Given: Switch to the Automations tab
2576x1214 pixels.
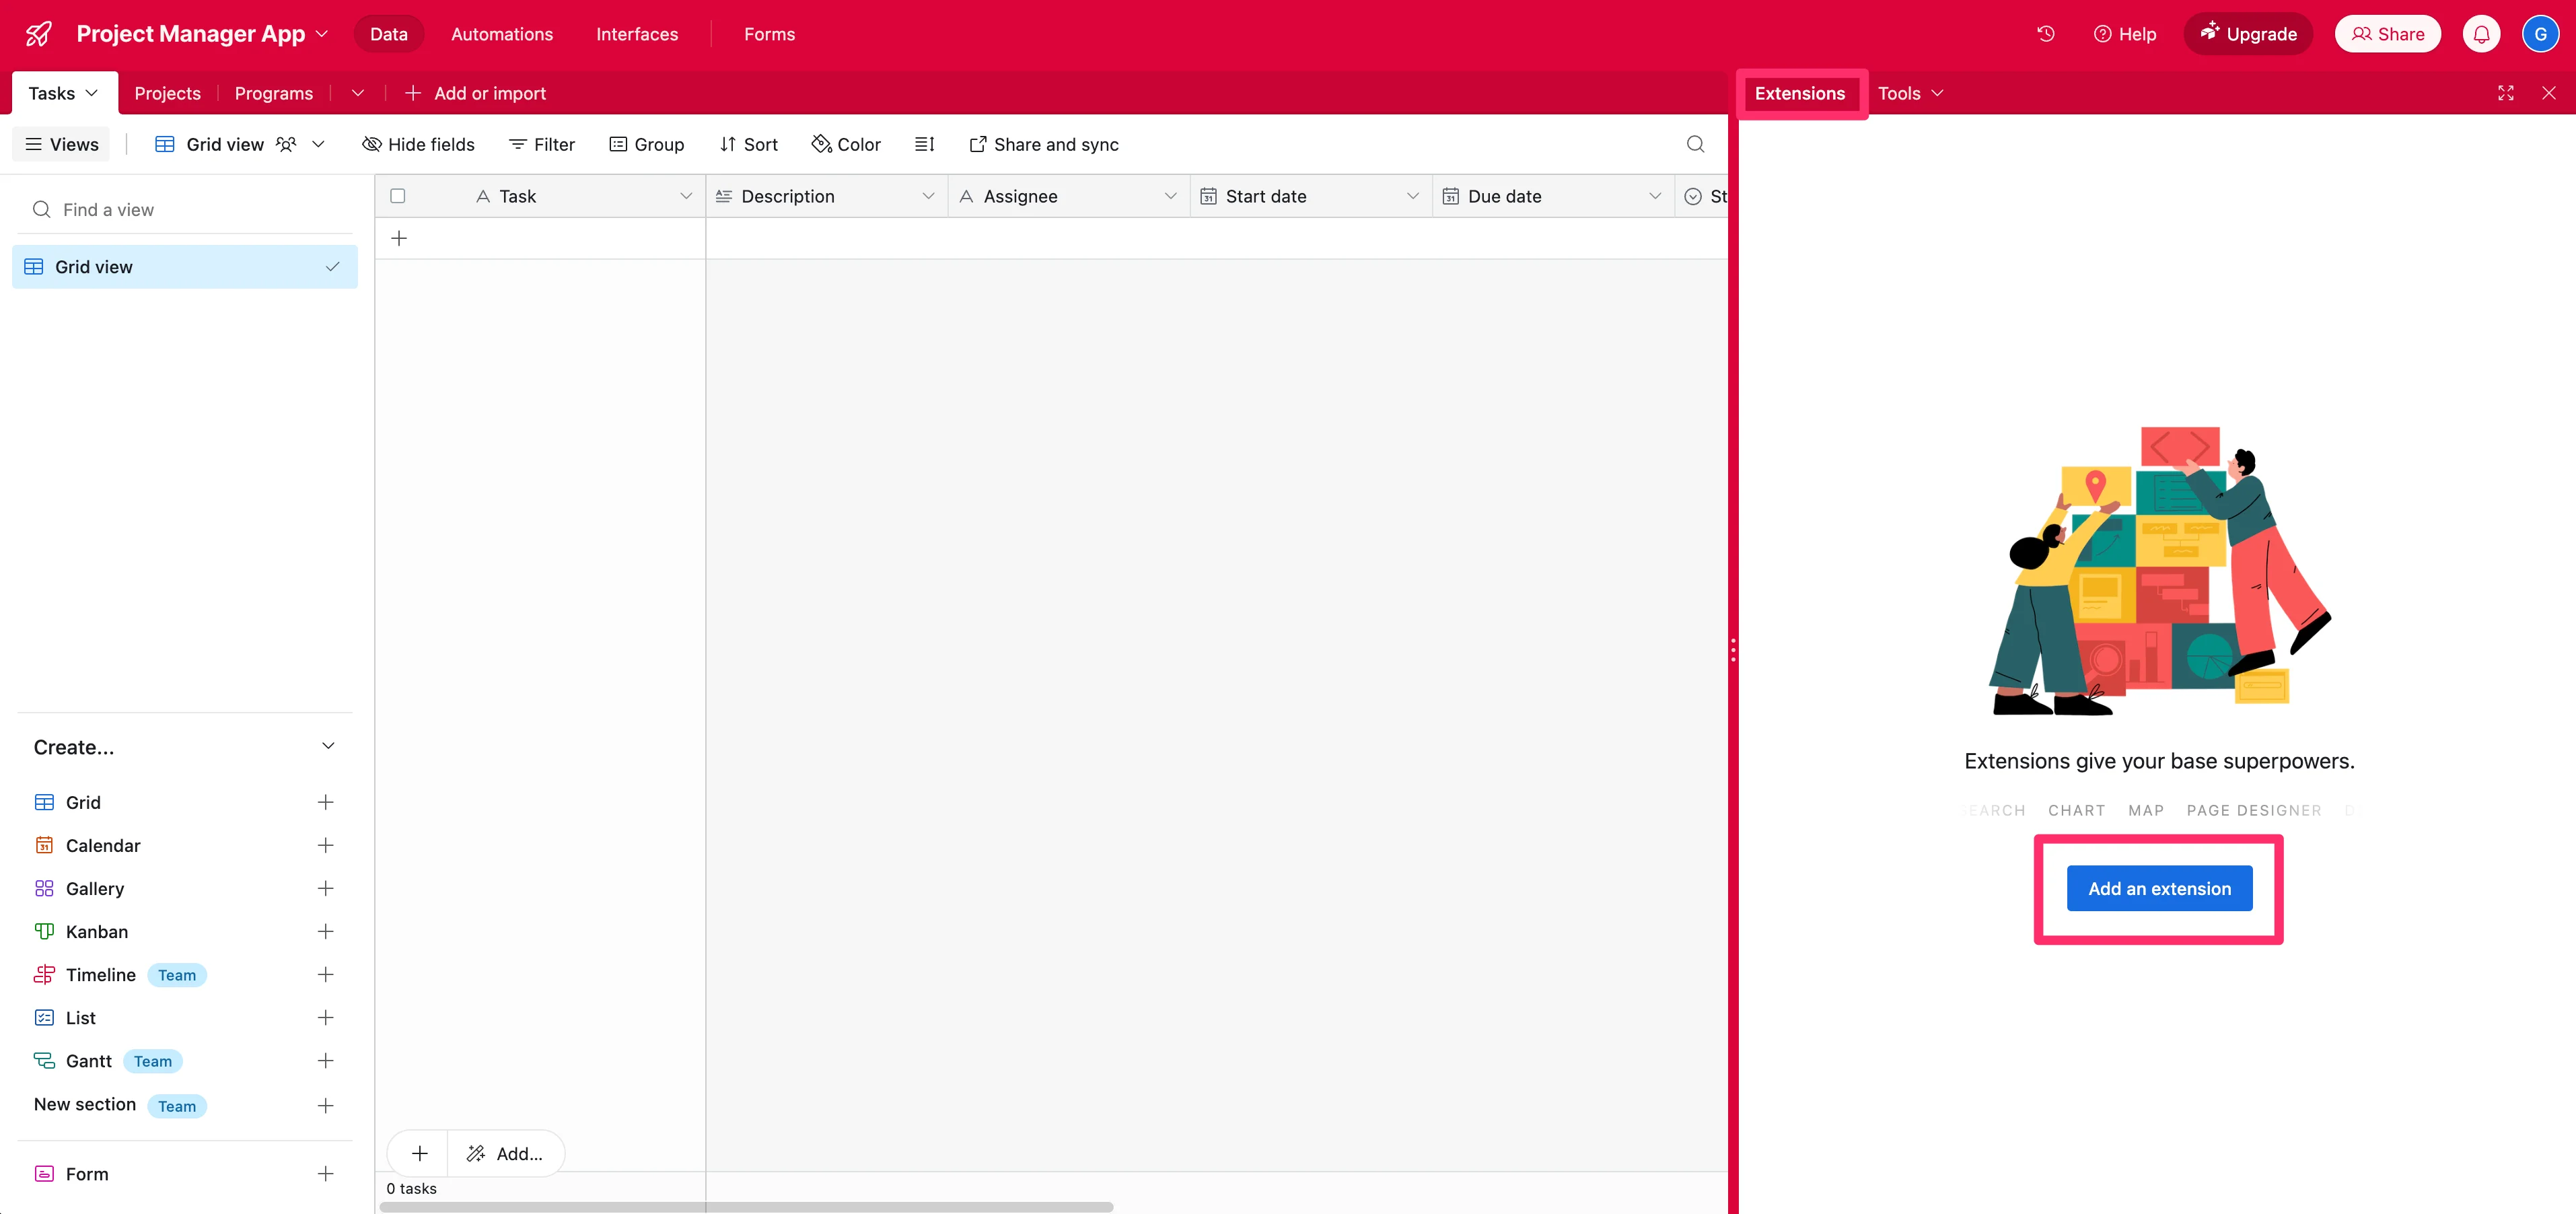Looking at the screenshot, I should point(501,34).
